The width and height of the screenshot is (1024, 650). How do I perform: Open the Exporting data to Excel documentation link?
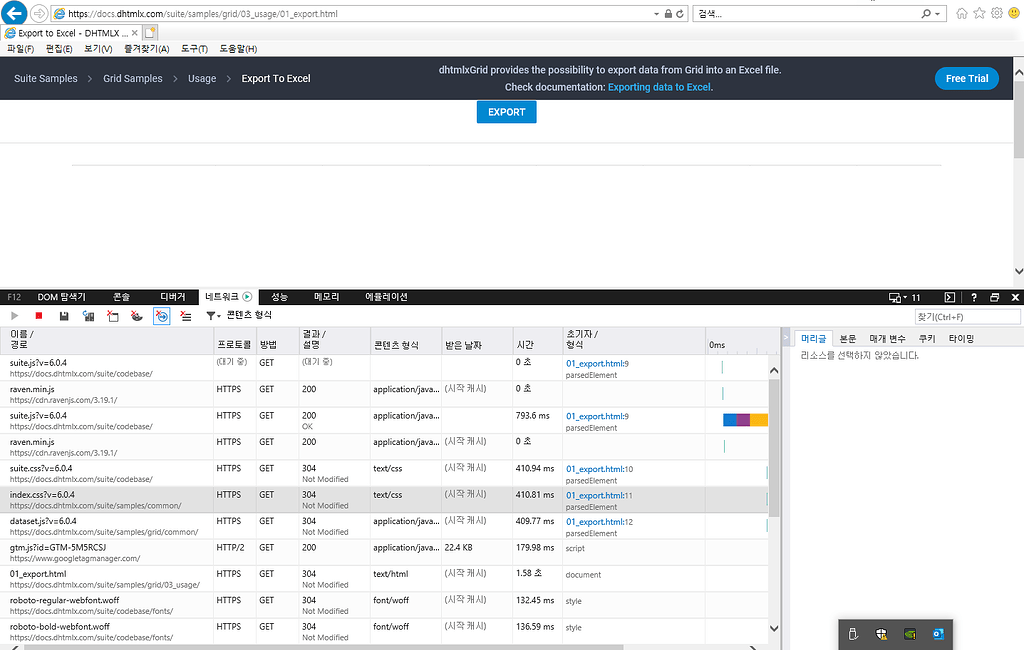[659, 87]
